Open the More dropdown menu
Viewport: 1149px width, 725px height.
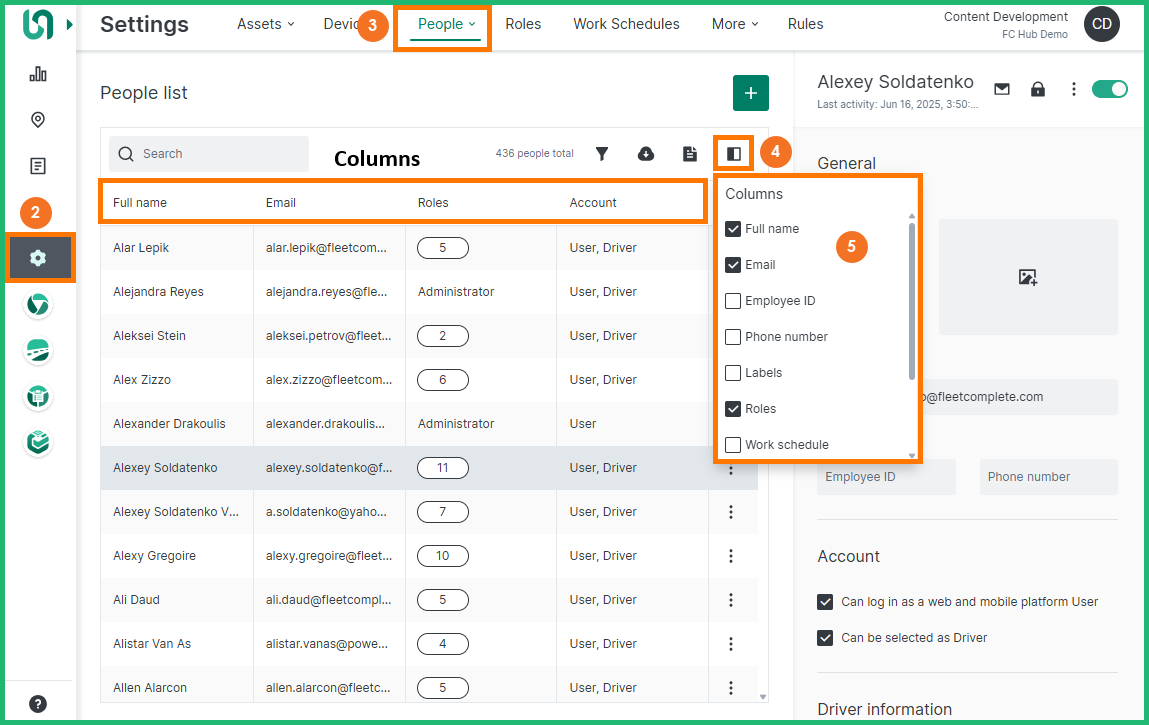735,24
